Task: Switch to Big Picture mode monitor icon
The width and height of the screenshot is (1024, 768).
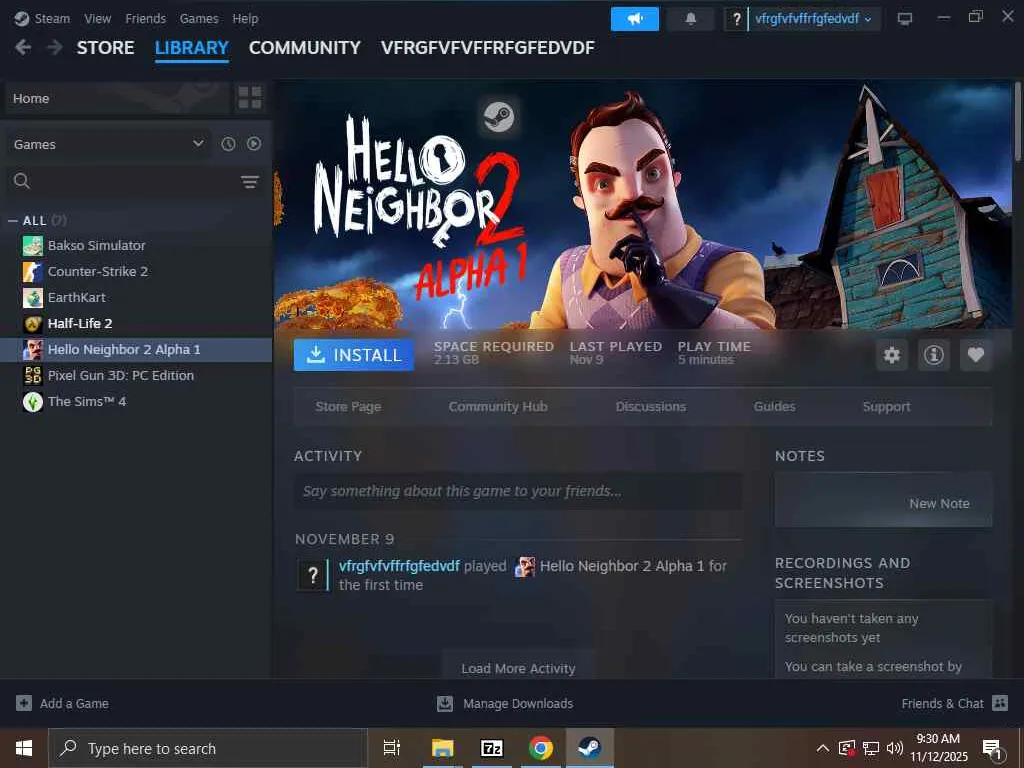Action: pyautogui.click(x=904, y=19)
